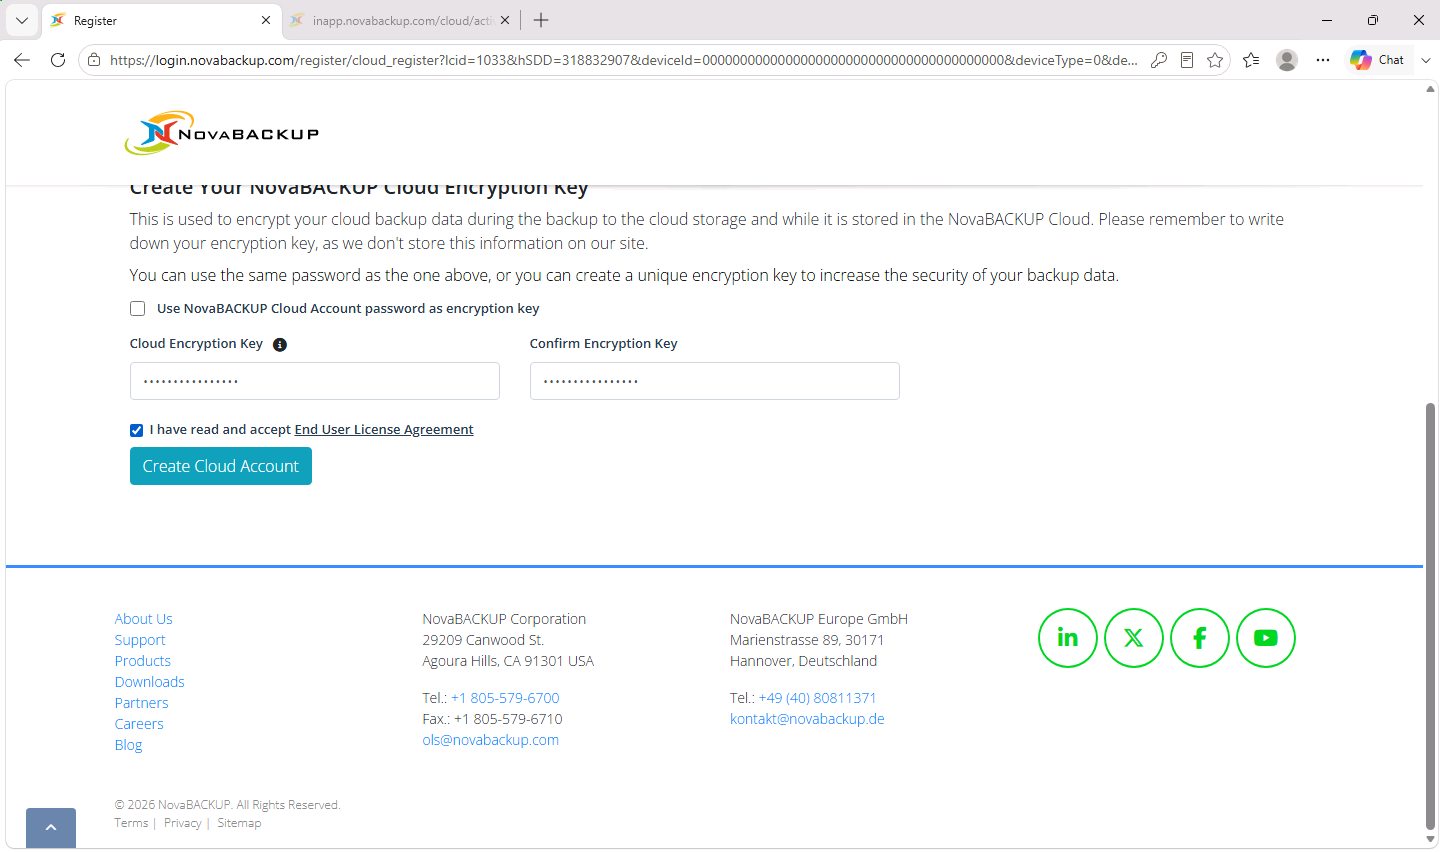Click the back-to-top arrow button
The image size is (1440, 852).
coord(51,828)
